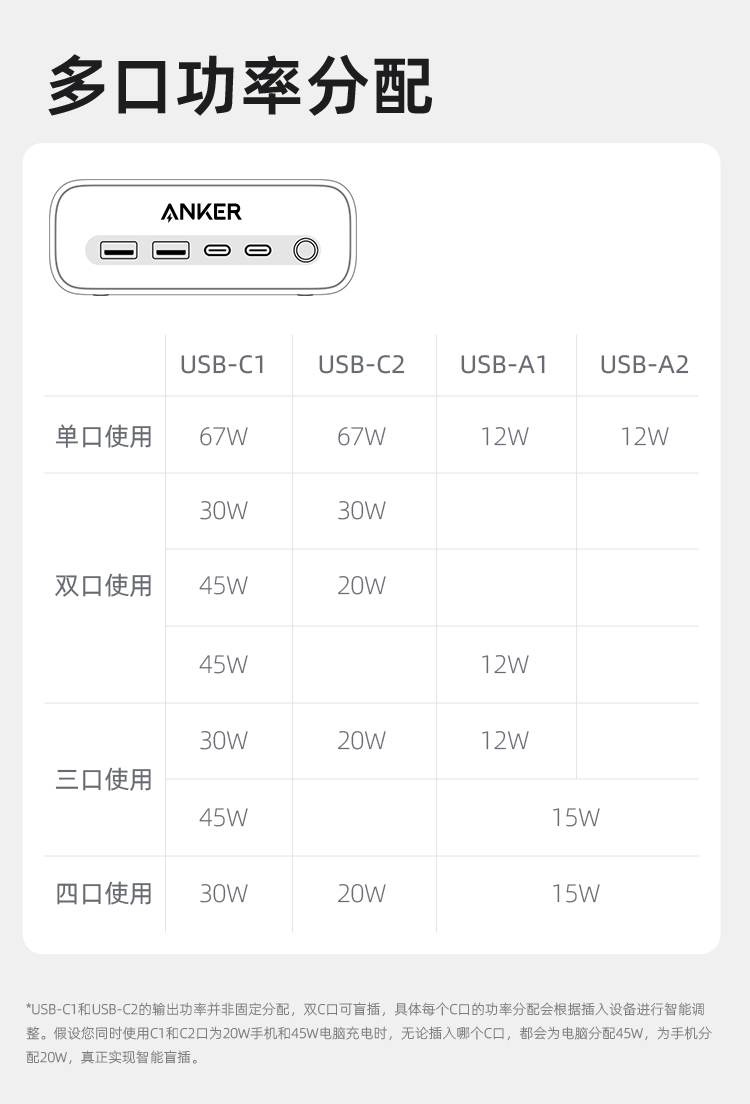This screenshot has width=750, height=1104.
Task: Click the first USB-A port icon
Action: tap(119, 250)
